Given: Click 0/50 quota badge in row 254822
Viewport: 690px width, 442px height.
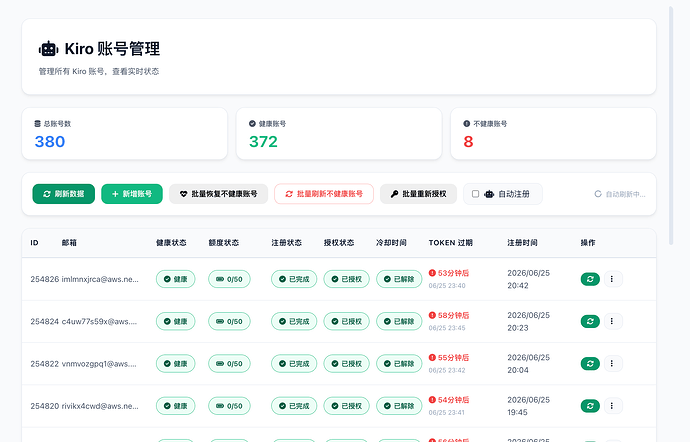Looking at the screenshot, I should point(229,364).
